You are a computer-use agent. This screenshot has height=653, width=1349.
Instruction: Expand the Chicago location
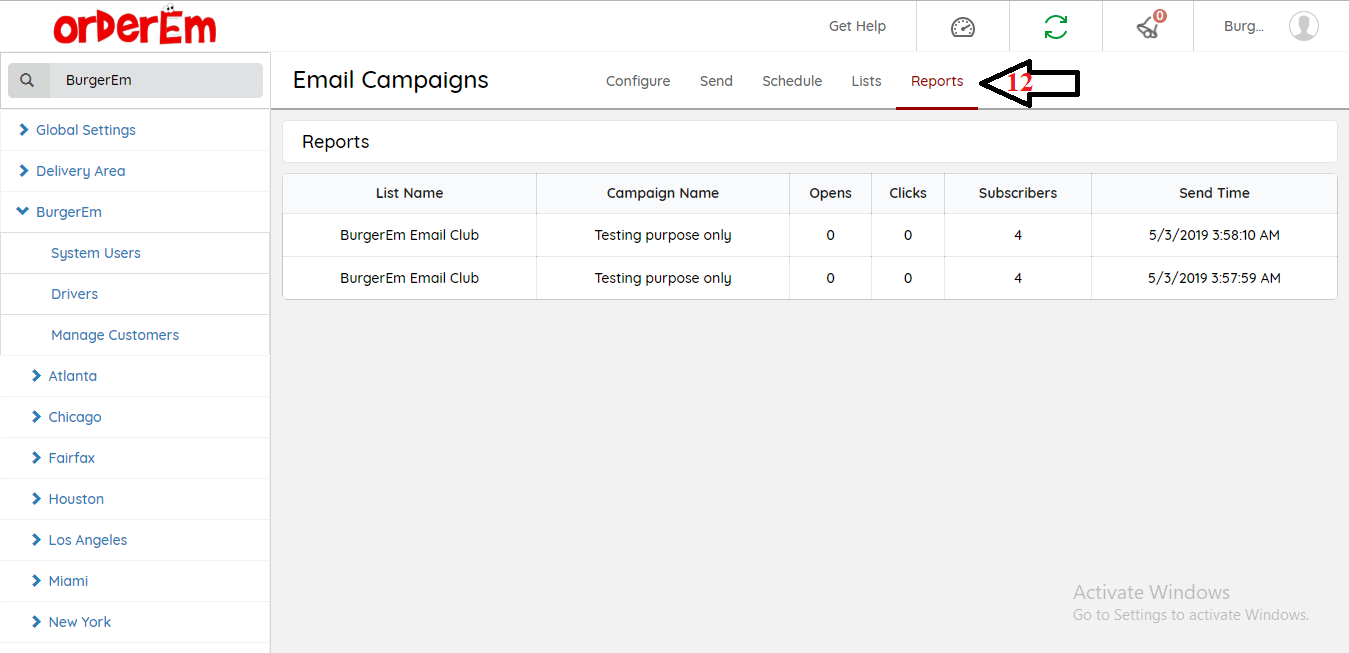(74, 417)
